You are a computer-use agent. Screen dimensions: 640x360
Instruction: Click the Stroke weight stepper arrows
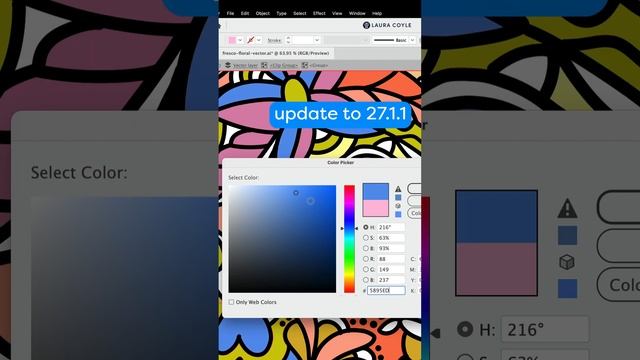pyautogui.click(x=288, y=40)
